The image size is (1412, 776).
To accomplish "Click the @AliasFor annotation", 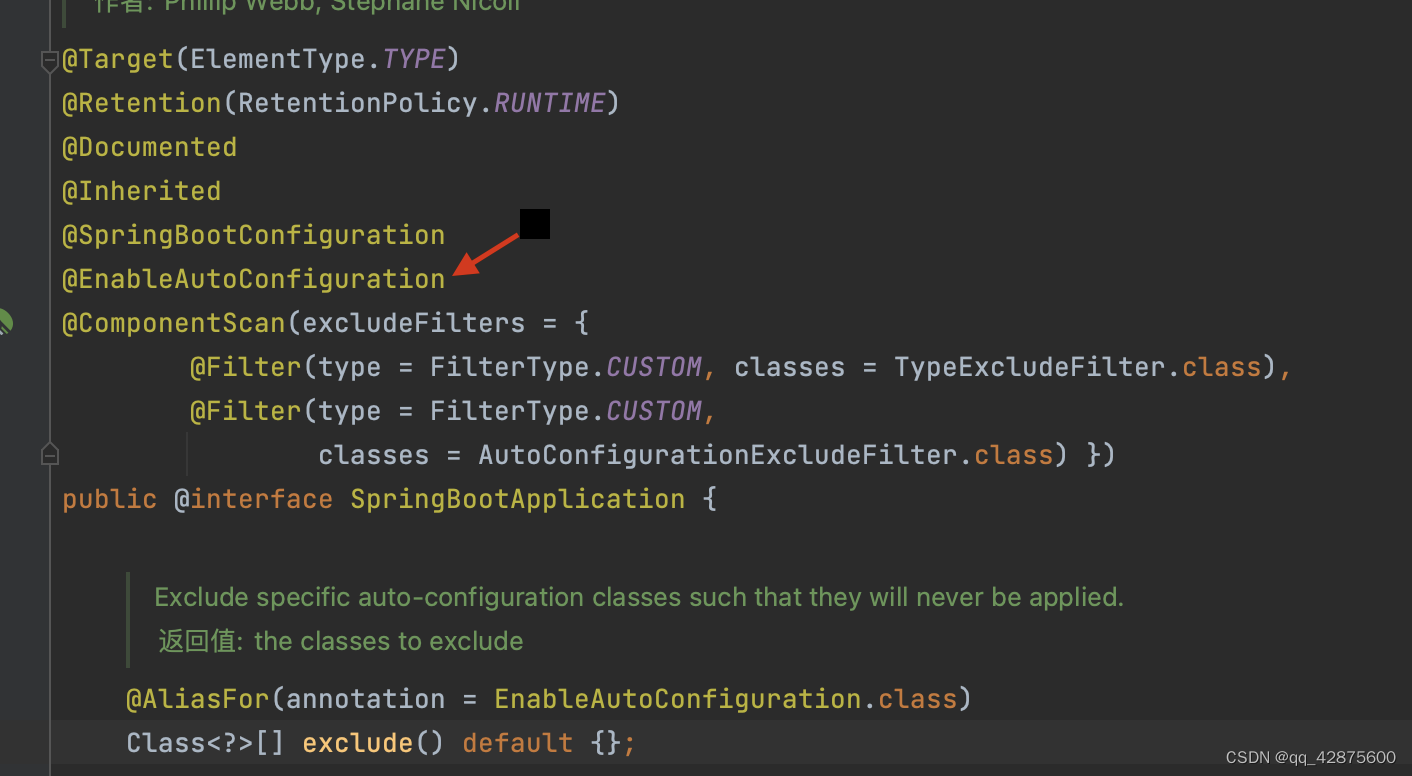I will (x=198, y=699).
